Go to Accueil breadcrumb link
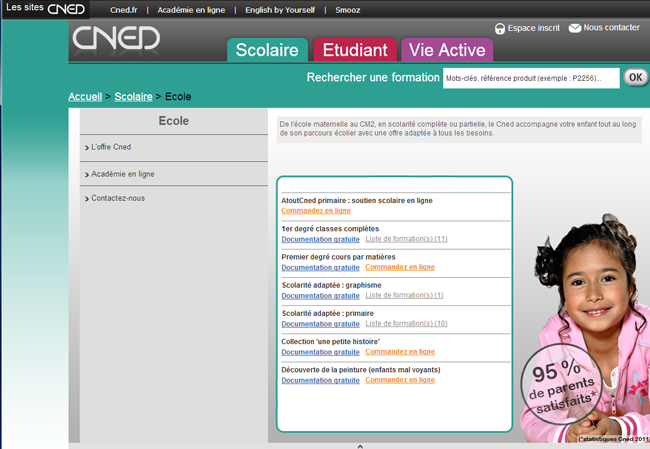Screen dimensions: 650x449 [85, 97]
